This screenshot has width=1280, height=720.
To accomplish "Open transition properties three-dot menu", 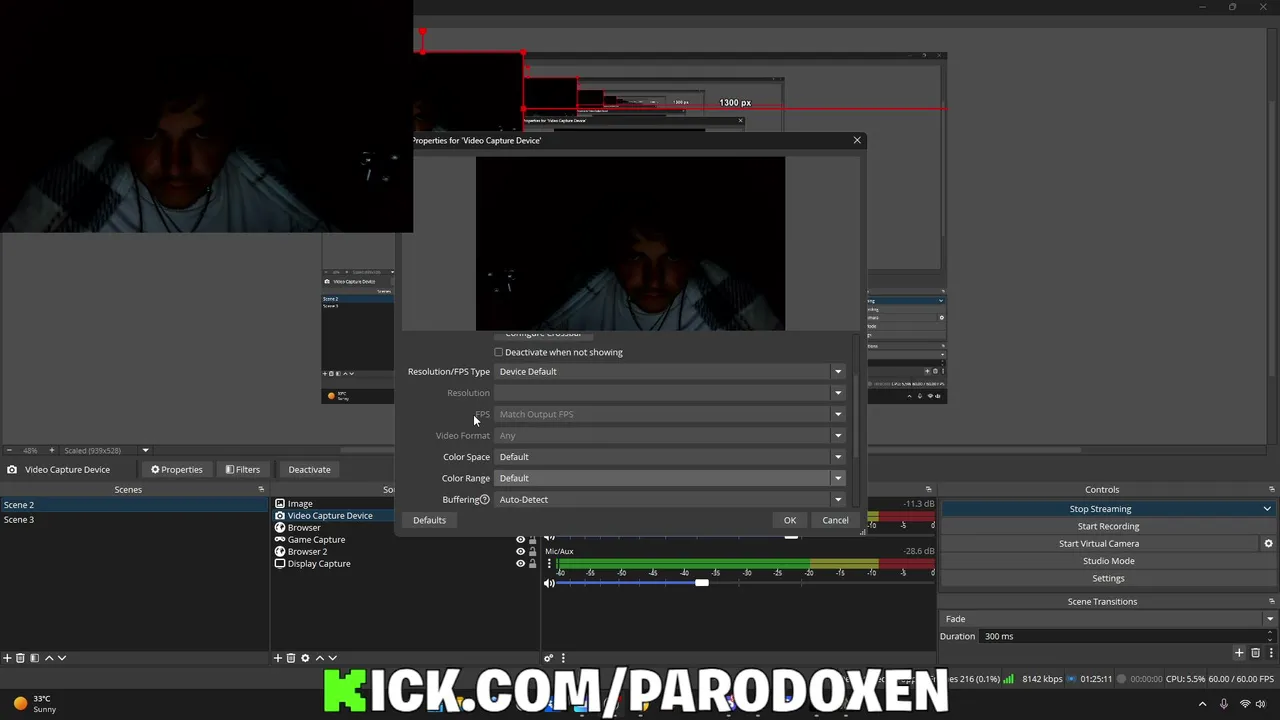I will click(x=1269, y=653).
